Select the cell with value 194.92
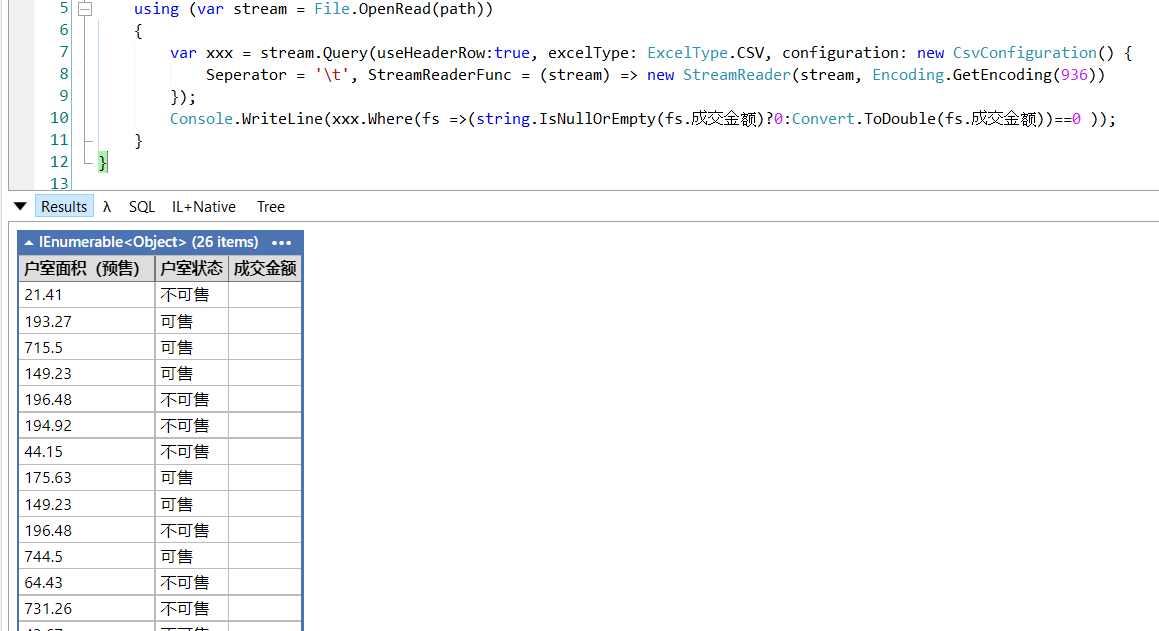 pyautogui.click(x=86, y=426)
